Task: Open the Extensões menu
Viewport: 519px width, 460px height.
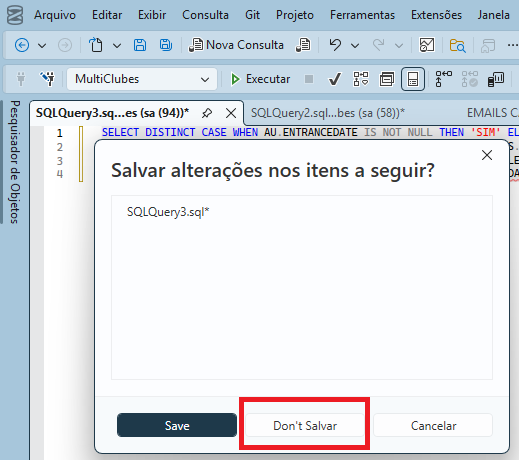Action: click(436, 15)
